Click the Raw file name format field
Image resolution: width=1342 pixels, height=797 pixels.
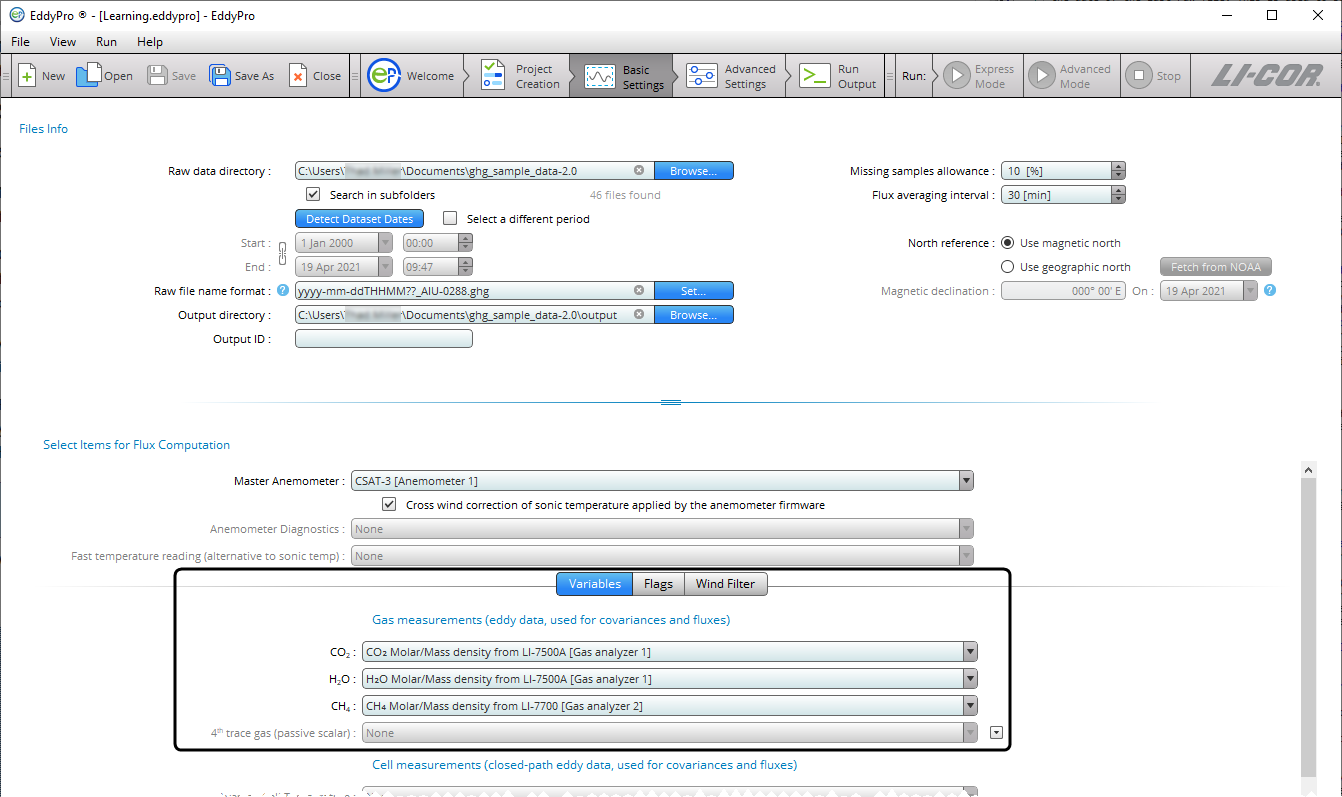point(474,291)
